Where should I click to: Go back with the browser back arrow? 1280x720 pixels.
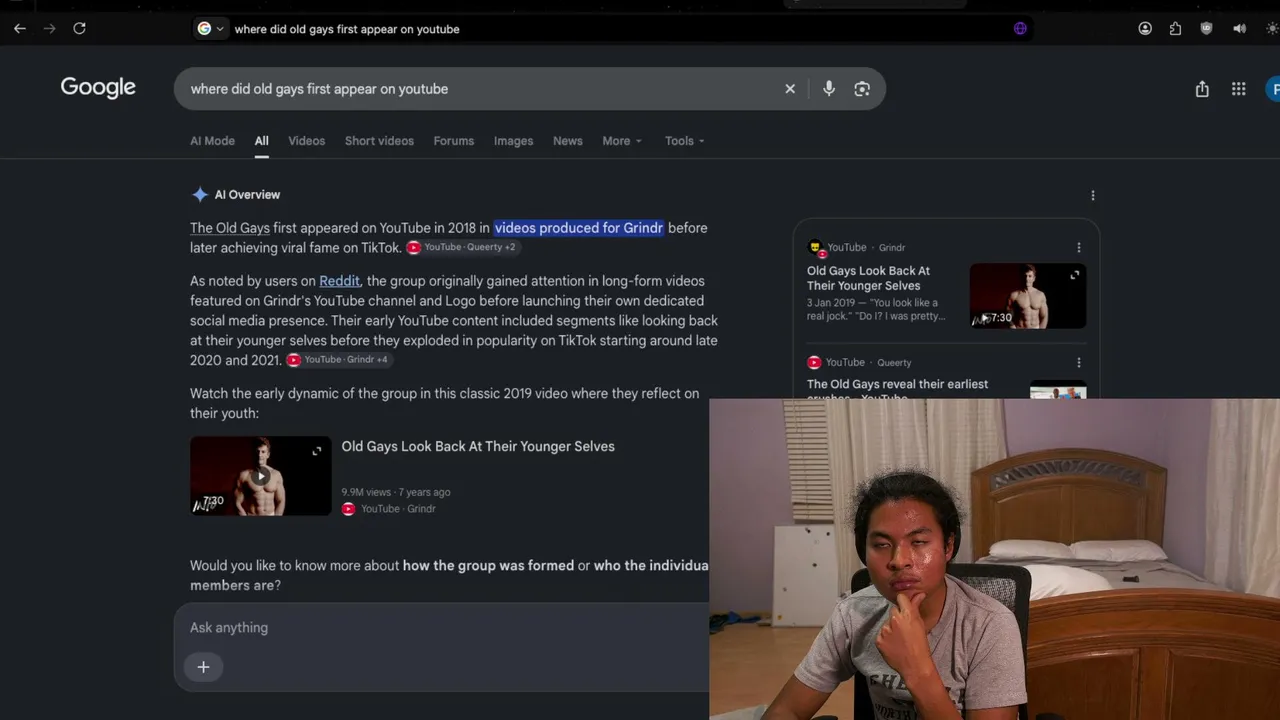(x=20, y=29)
